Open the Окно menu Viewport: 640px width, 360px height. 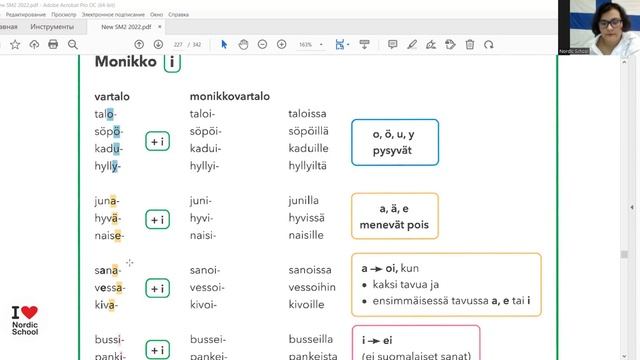[156, 15]
